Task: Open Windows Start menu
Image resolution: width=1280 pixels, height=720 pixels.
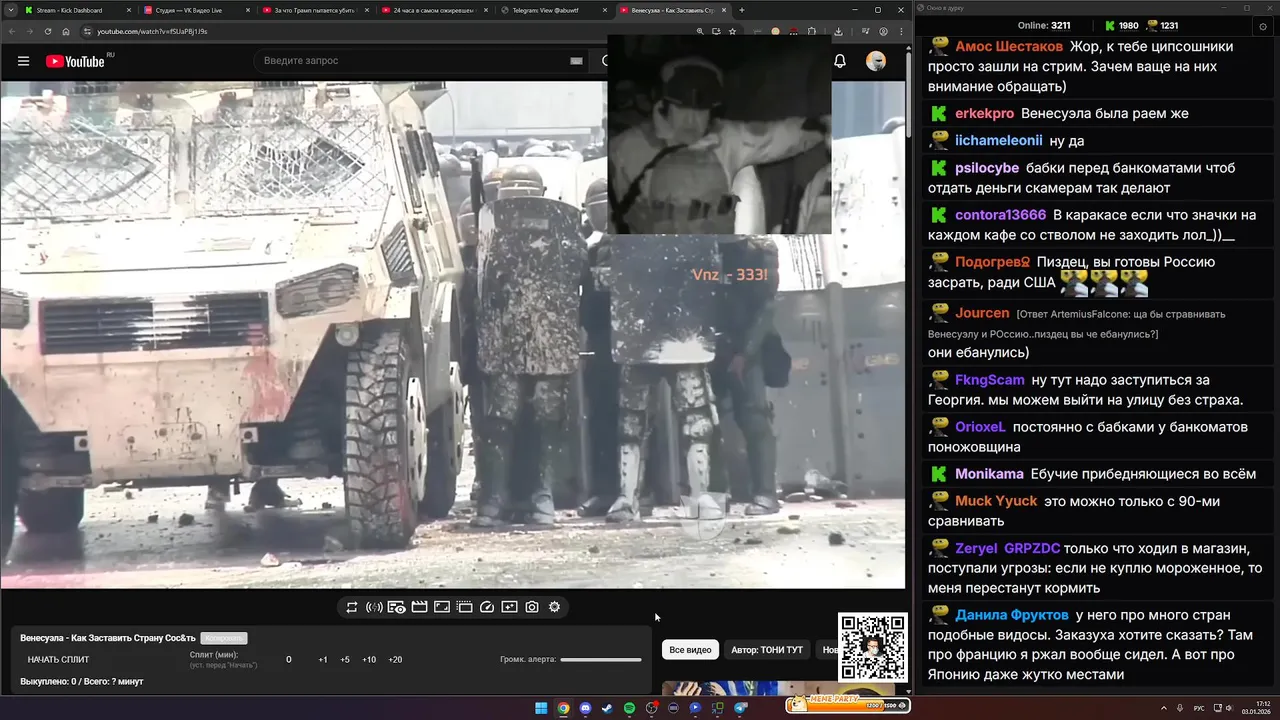Action: (x=541, y=708)
